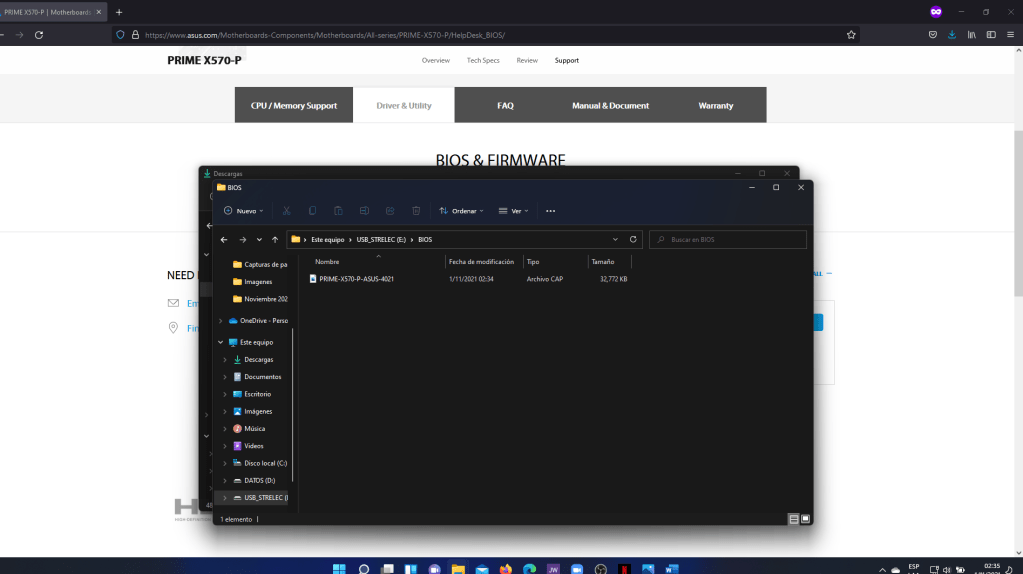Open the Ordenar sort dropdown
This screenshot has width=1023, height=574.
click(461, 211)
